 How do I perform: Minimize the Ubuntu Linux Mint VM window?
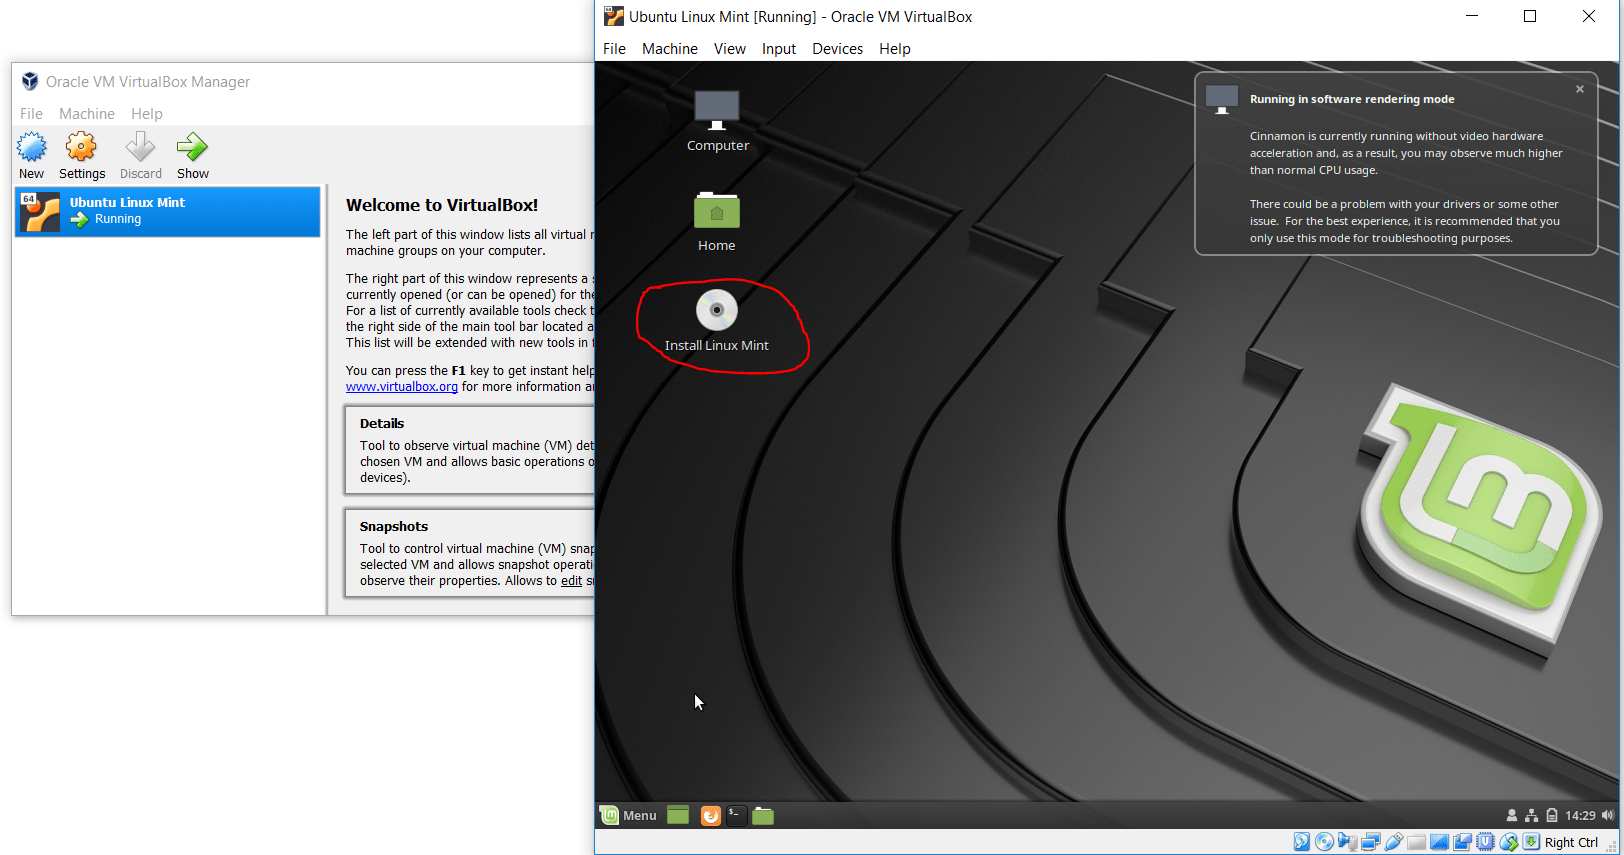tap(1472, 16)
